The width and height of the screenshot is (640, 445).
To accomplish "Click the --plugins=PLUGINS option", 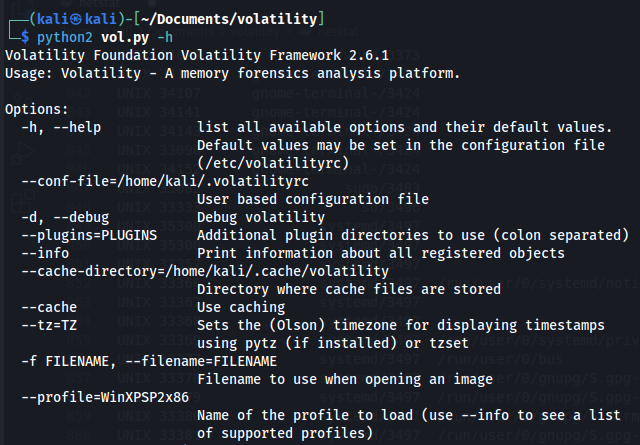I will 89,235.
